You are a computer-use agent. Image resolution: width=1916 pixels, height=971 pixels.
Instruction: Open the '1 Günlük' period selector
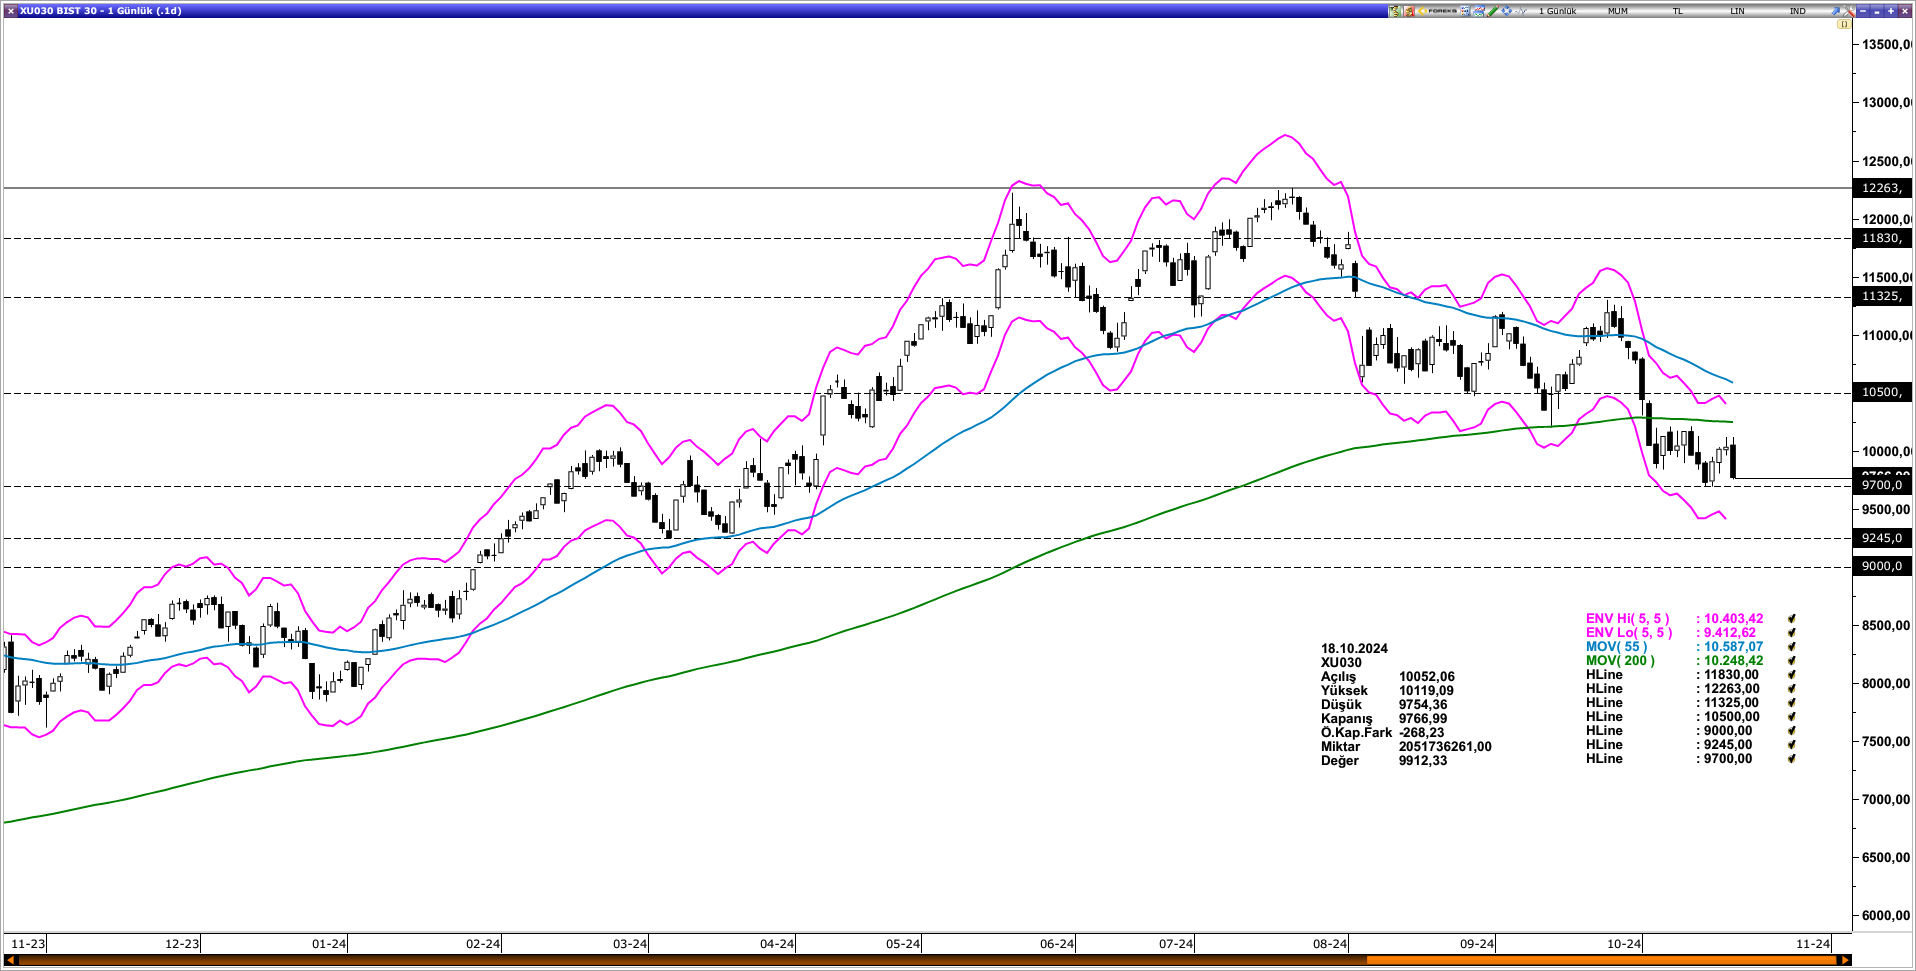[x=1557, y=11]
